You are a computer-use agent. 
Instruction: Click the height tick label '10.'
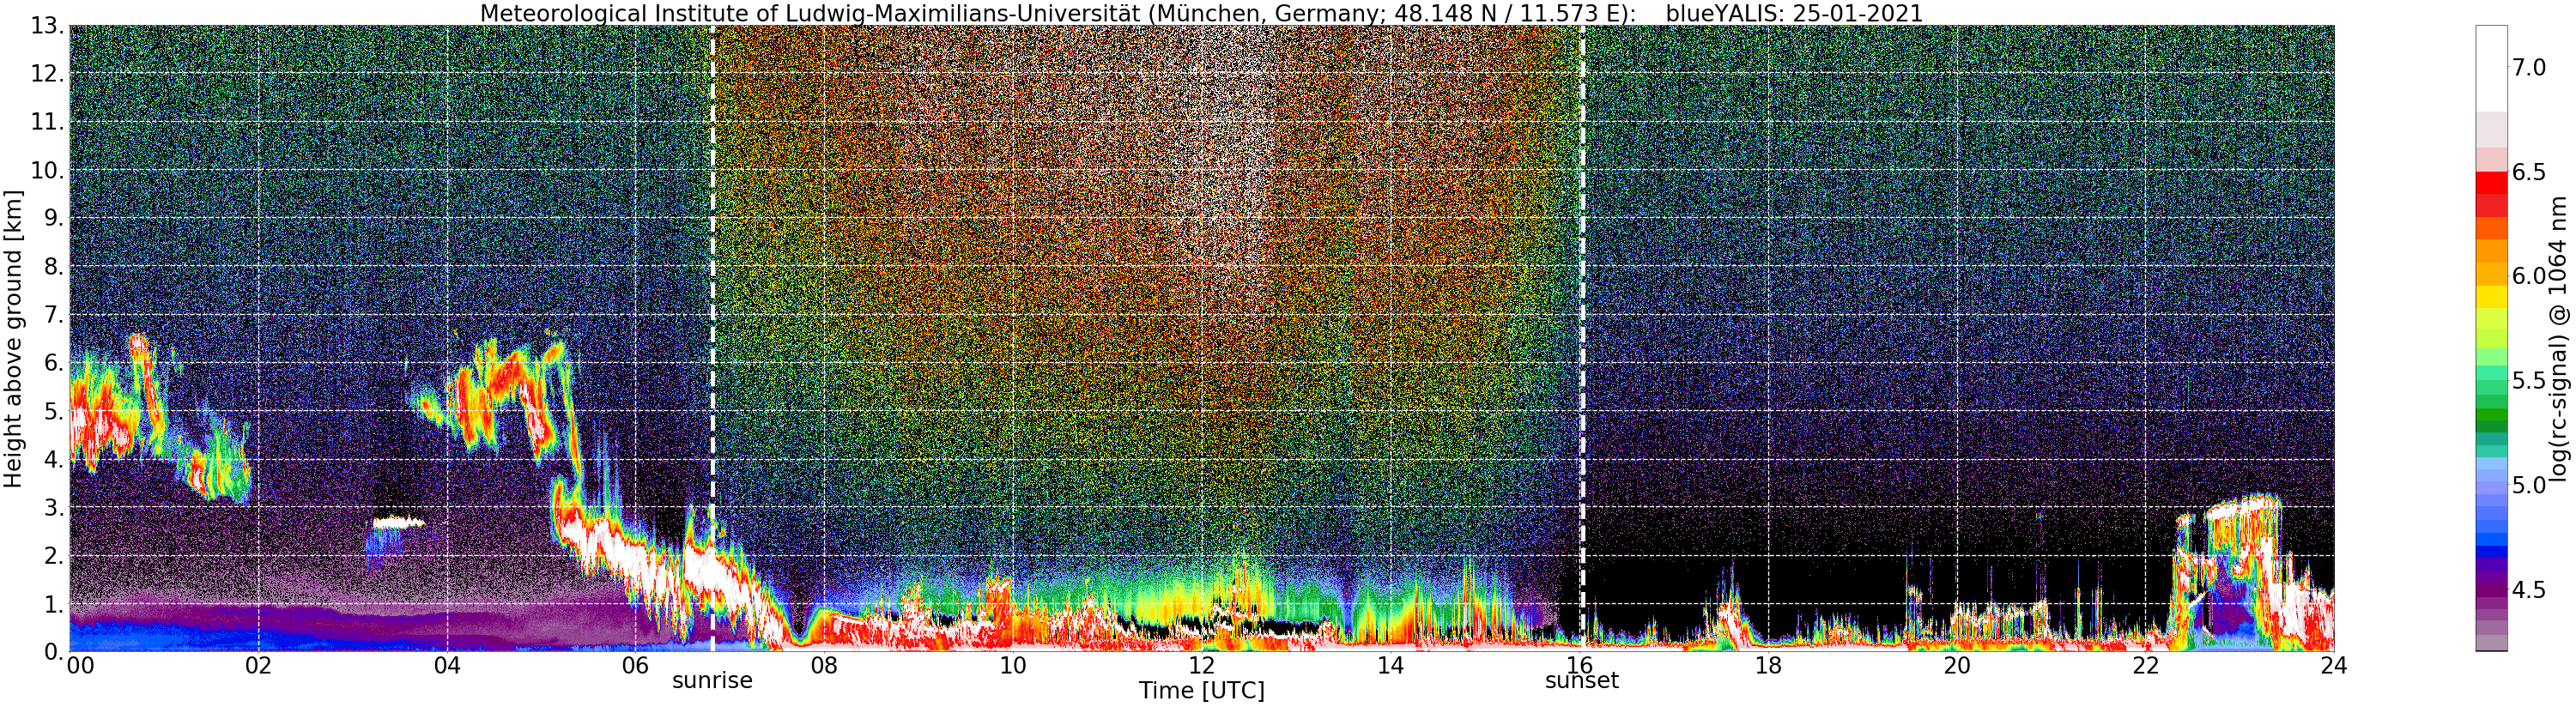(49, 169)
